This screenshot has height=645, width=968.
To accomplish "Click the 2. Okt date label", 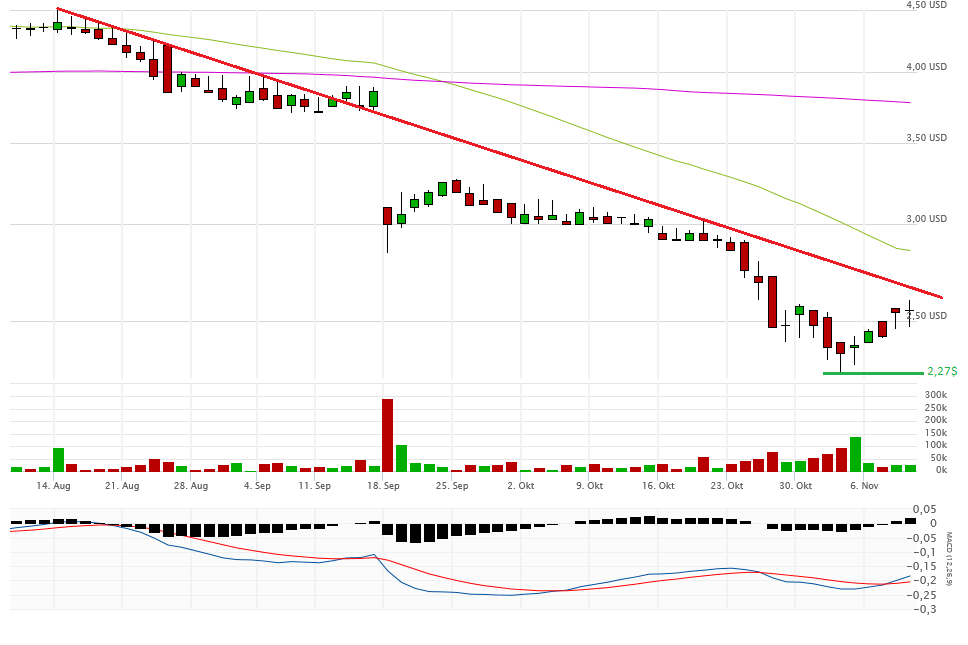I will tap(520, 486).
